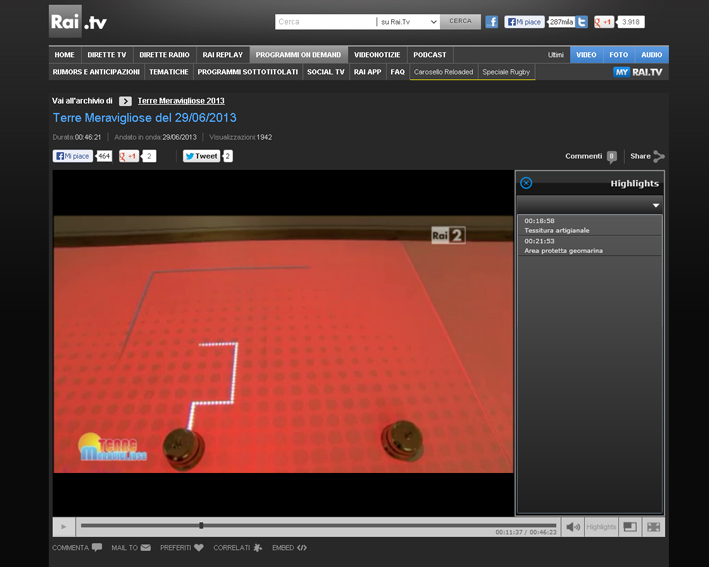This screenshot has height=567, width=709.
Task: Open the VIDEONOTIZIE menu item
Action: click(x=377, y=55)
